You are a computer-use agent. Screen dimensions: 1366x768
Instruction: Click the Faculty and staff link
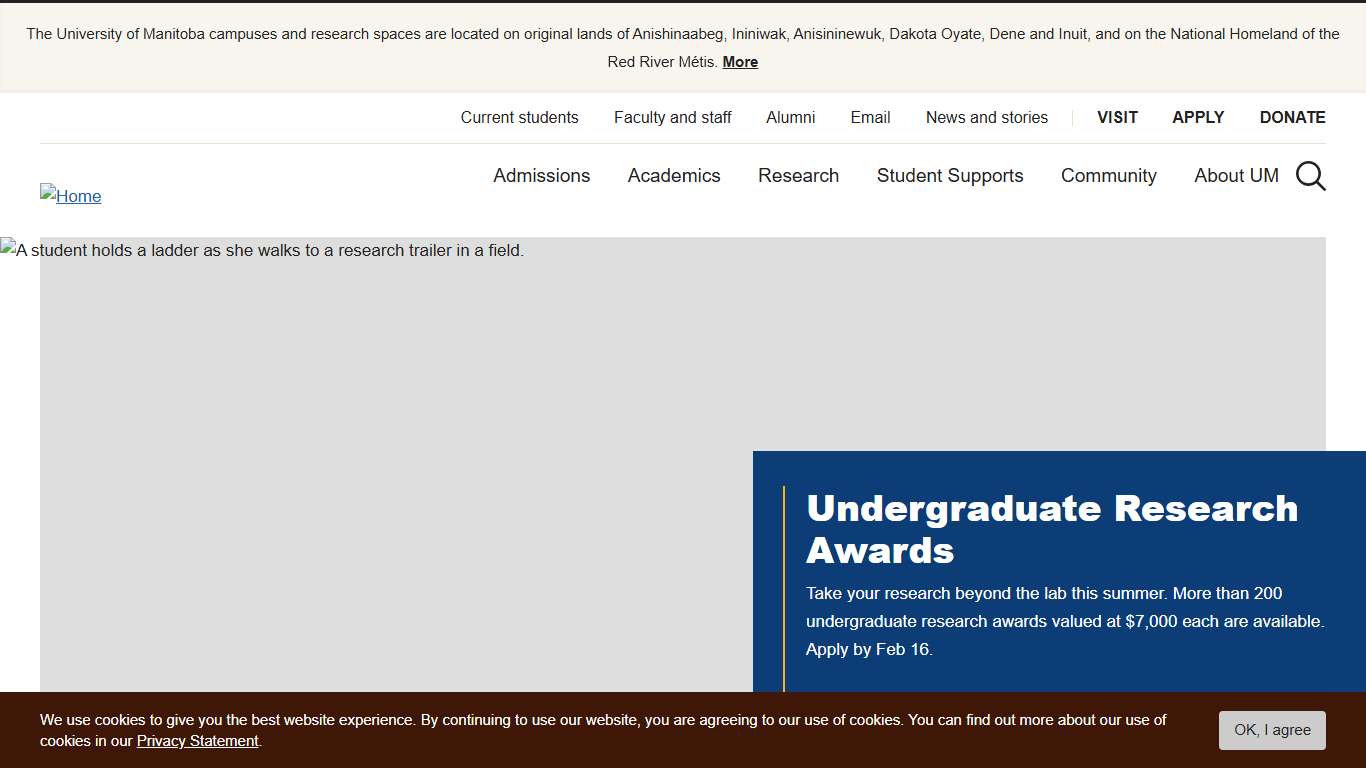click(x=672, y=117)
